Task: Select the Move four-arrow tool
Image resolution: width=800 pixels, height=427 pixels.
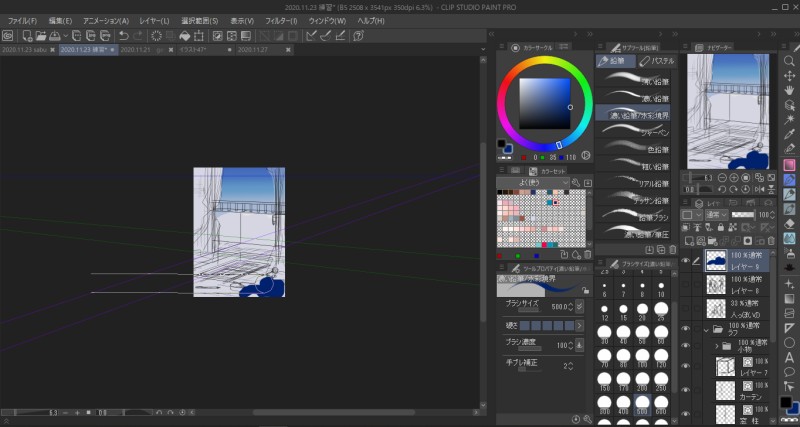Action: coord(789,76)
